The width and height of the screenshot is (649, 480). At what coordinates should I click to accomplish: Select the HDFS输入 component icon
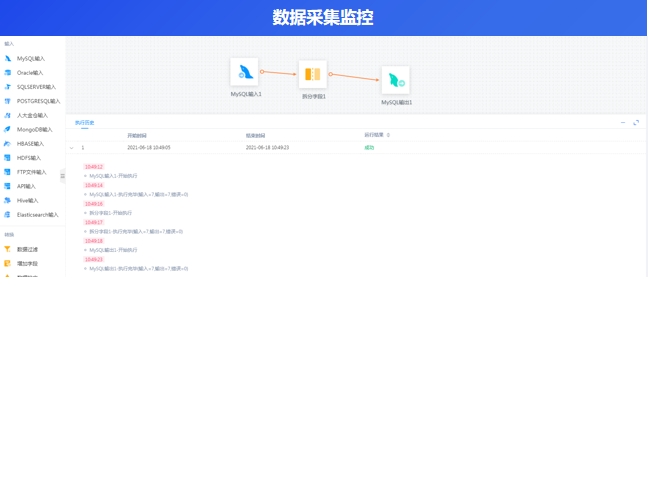[7, 158]
